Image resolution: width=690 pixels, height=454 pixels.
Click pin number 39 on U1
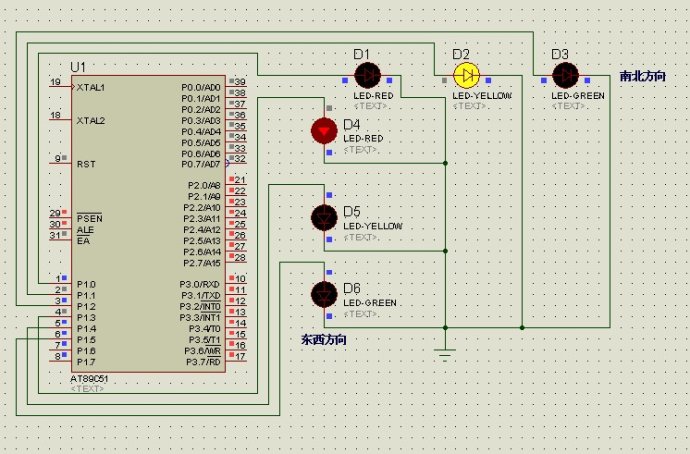pos(240,82)
